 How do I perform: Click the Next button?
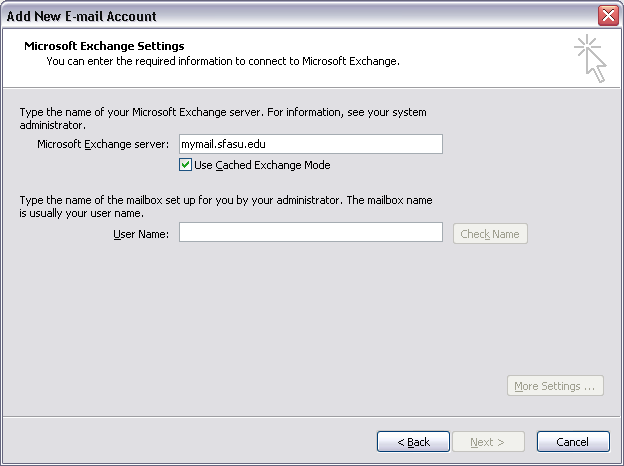coord(488,442)
